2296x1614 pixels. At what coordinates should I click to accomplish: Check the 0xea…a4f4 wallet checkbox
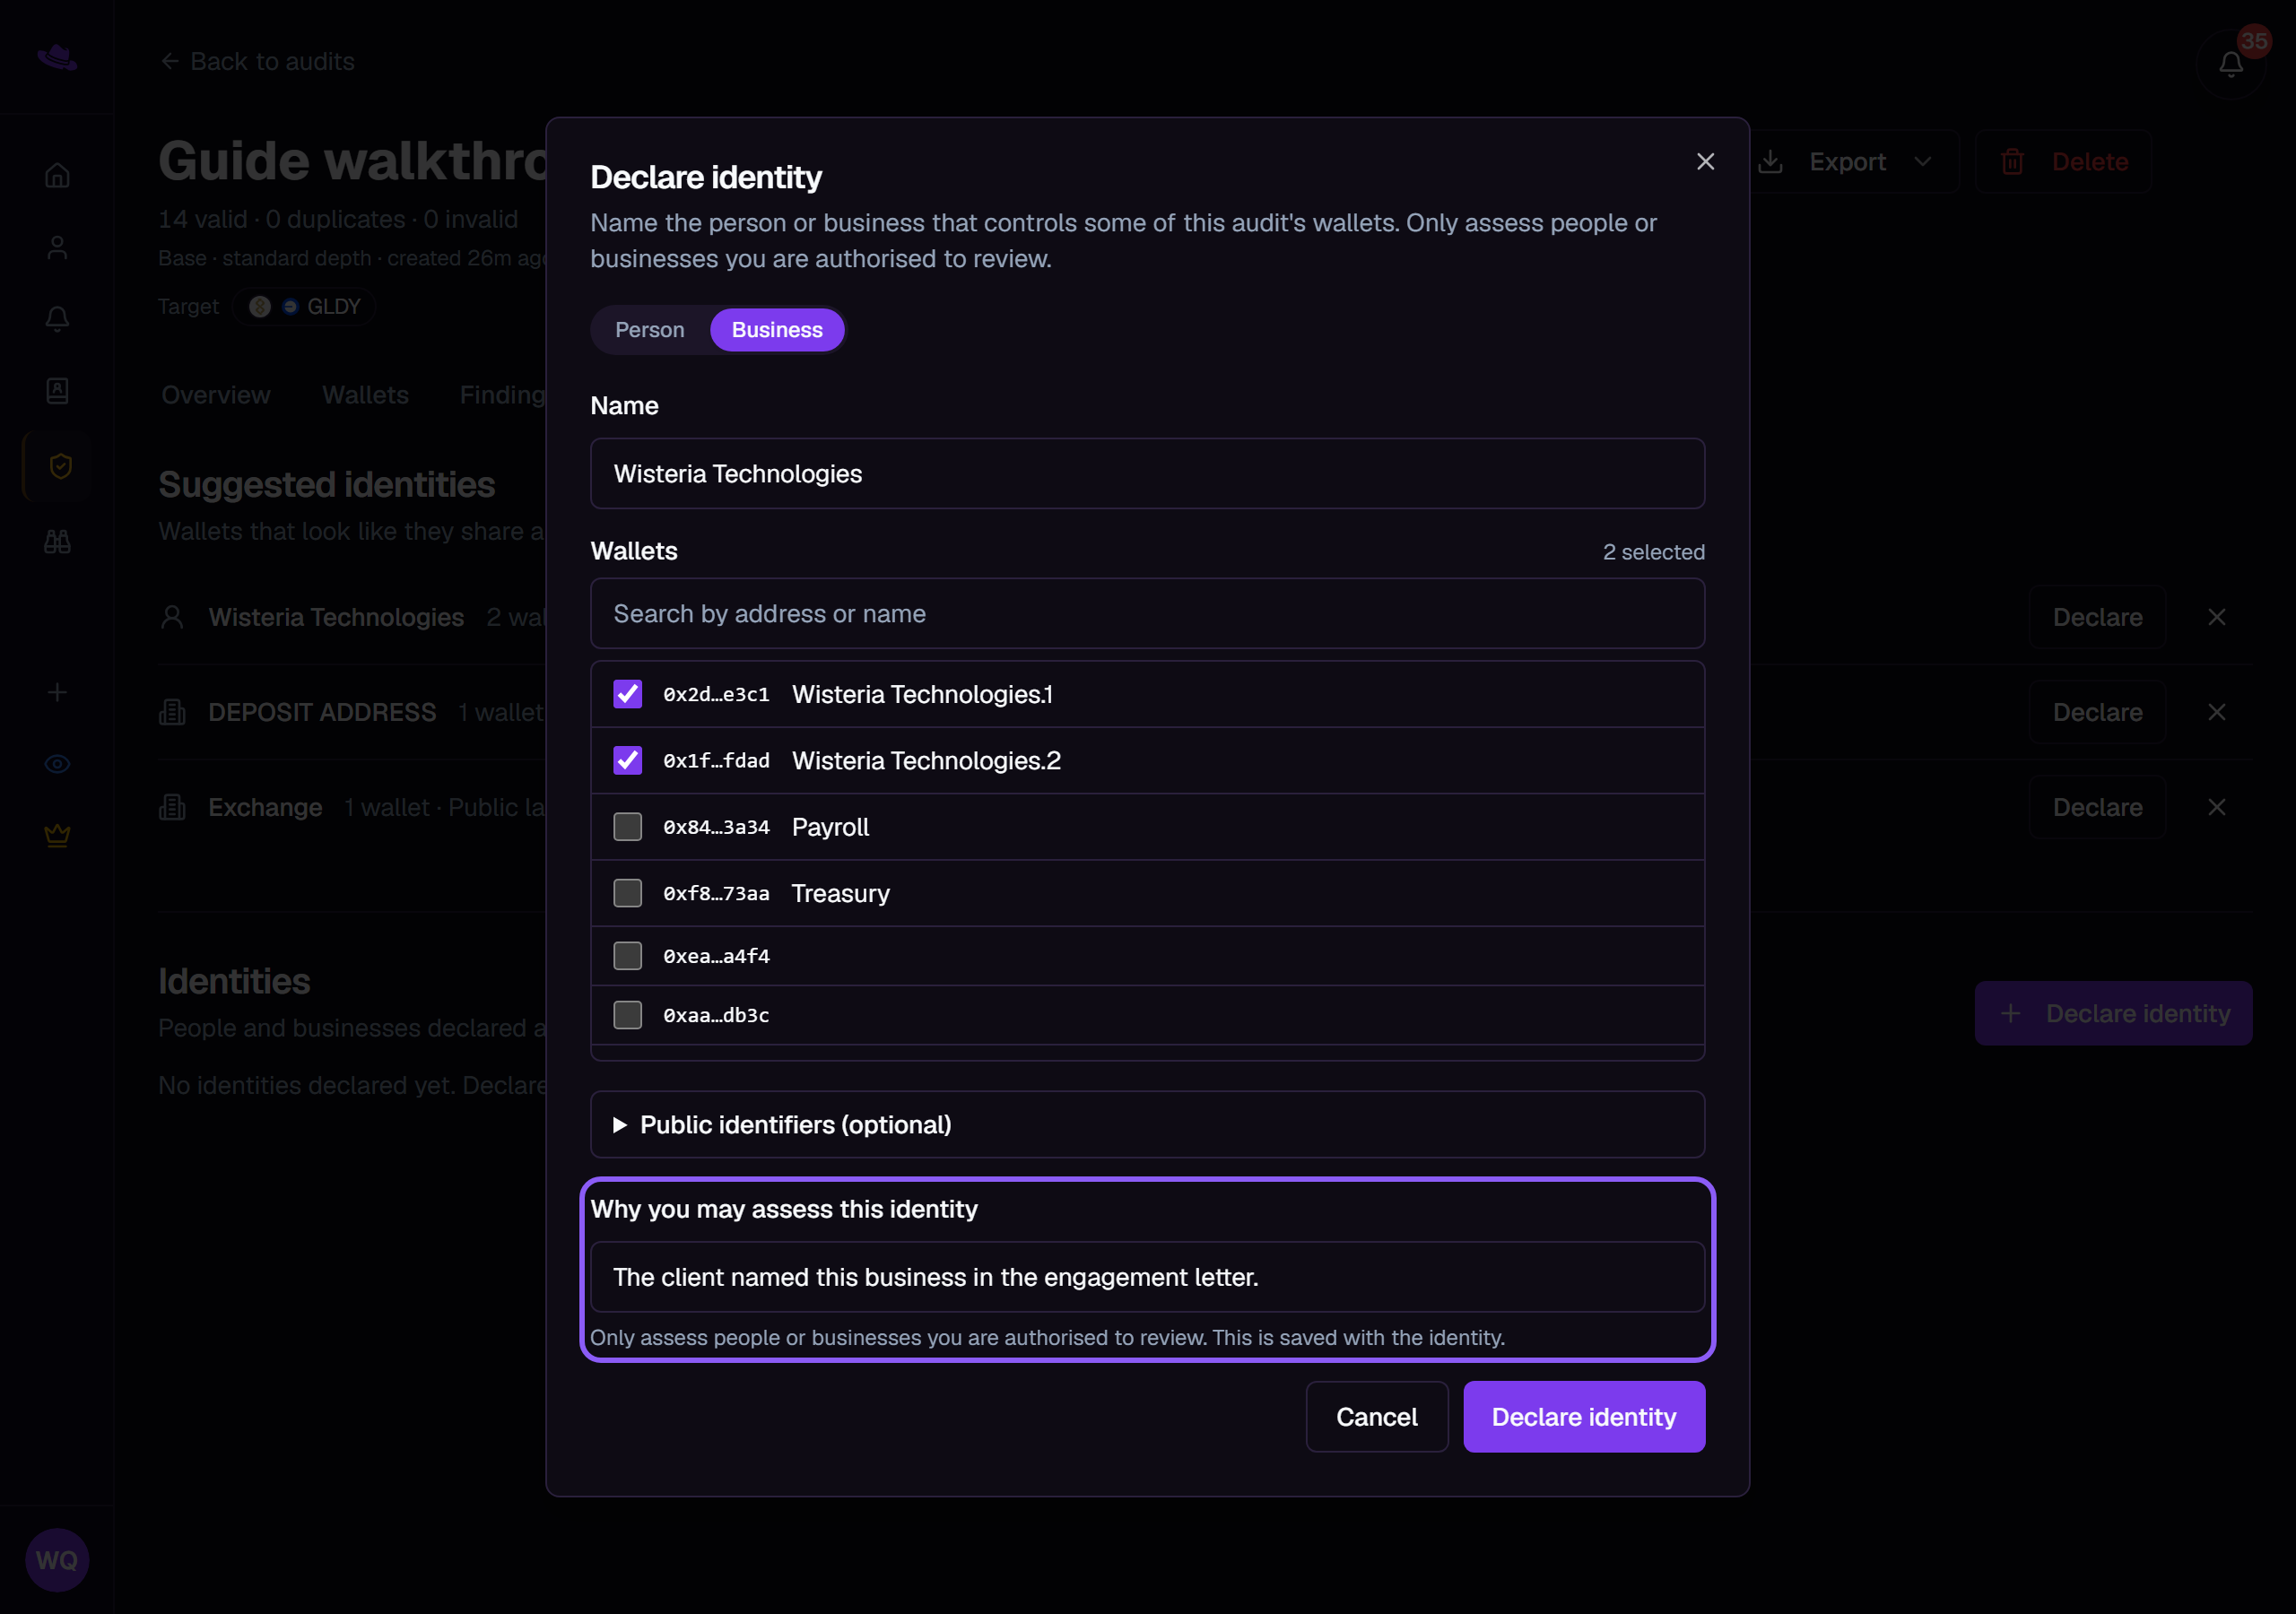[x=627, y=956]
